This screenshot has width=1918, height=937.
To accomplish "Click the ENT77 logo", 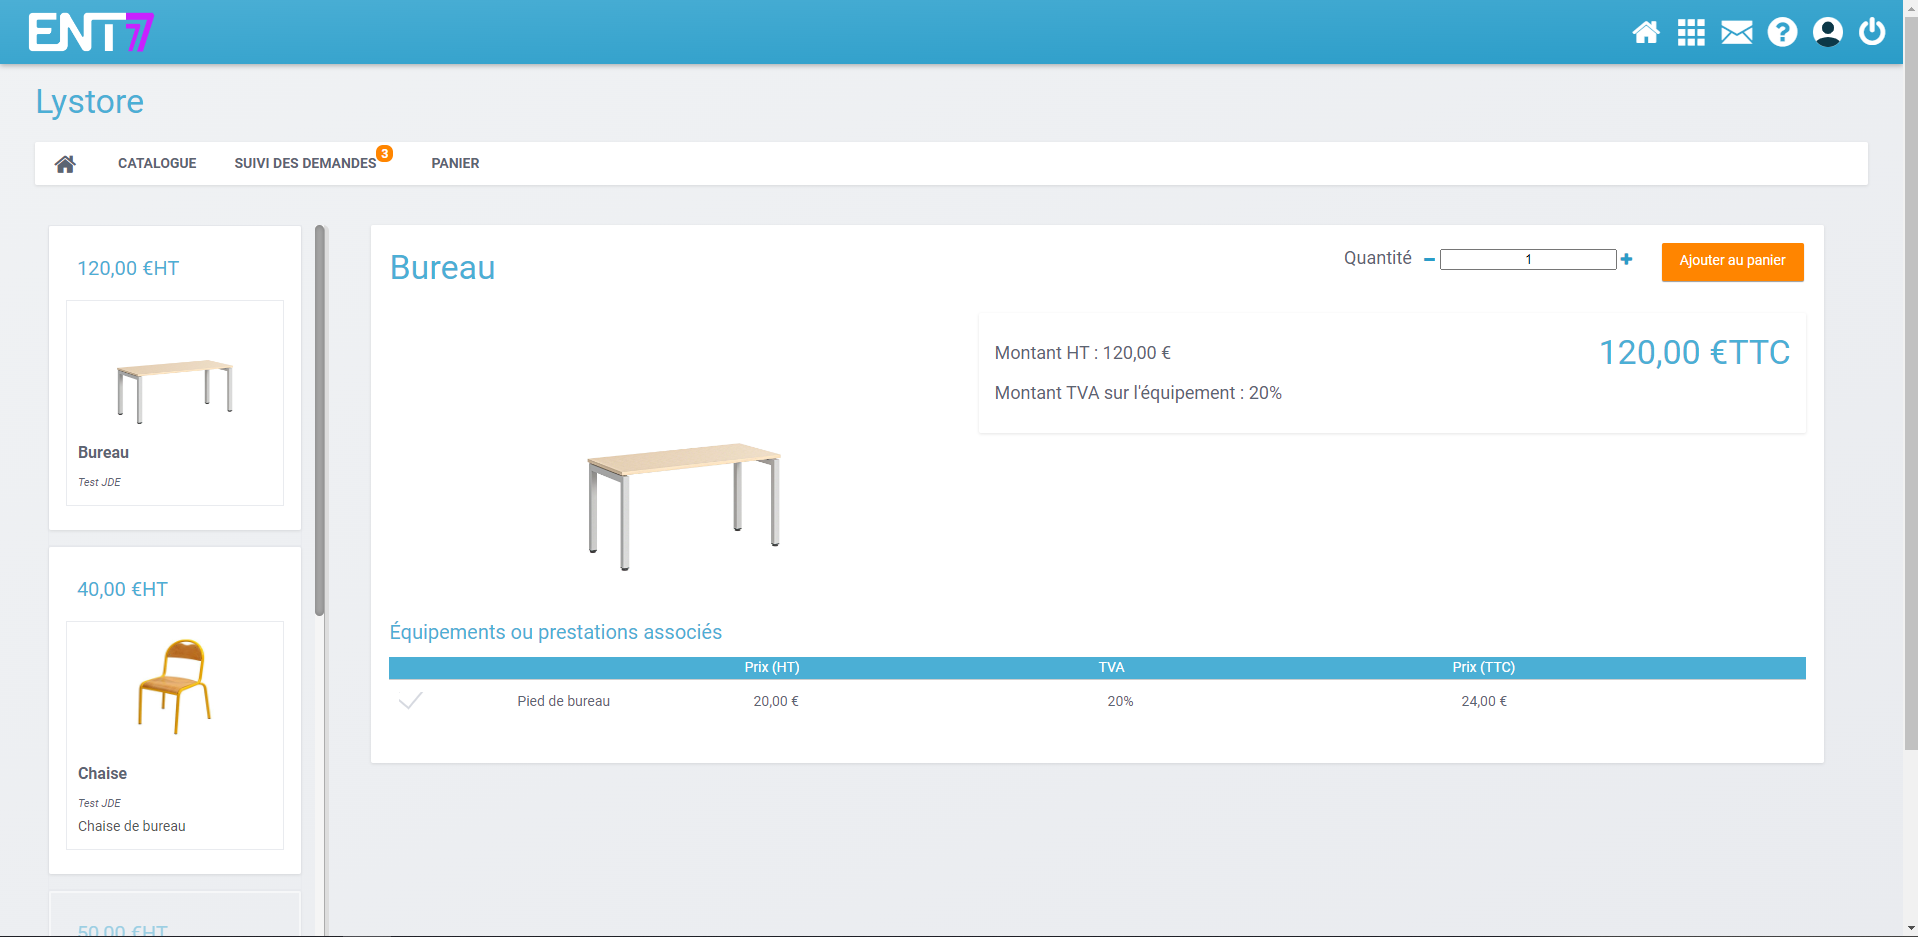I will [x=91, y=32].
